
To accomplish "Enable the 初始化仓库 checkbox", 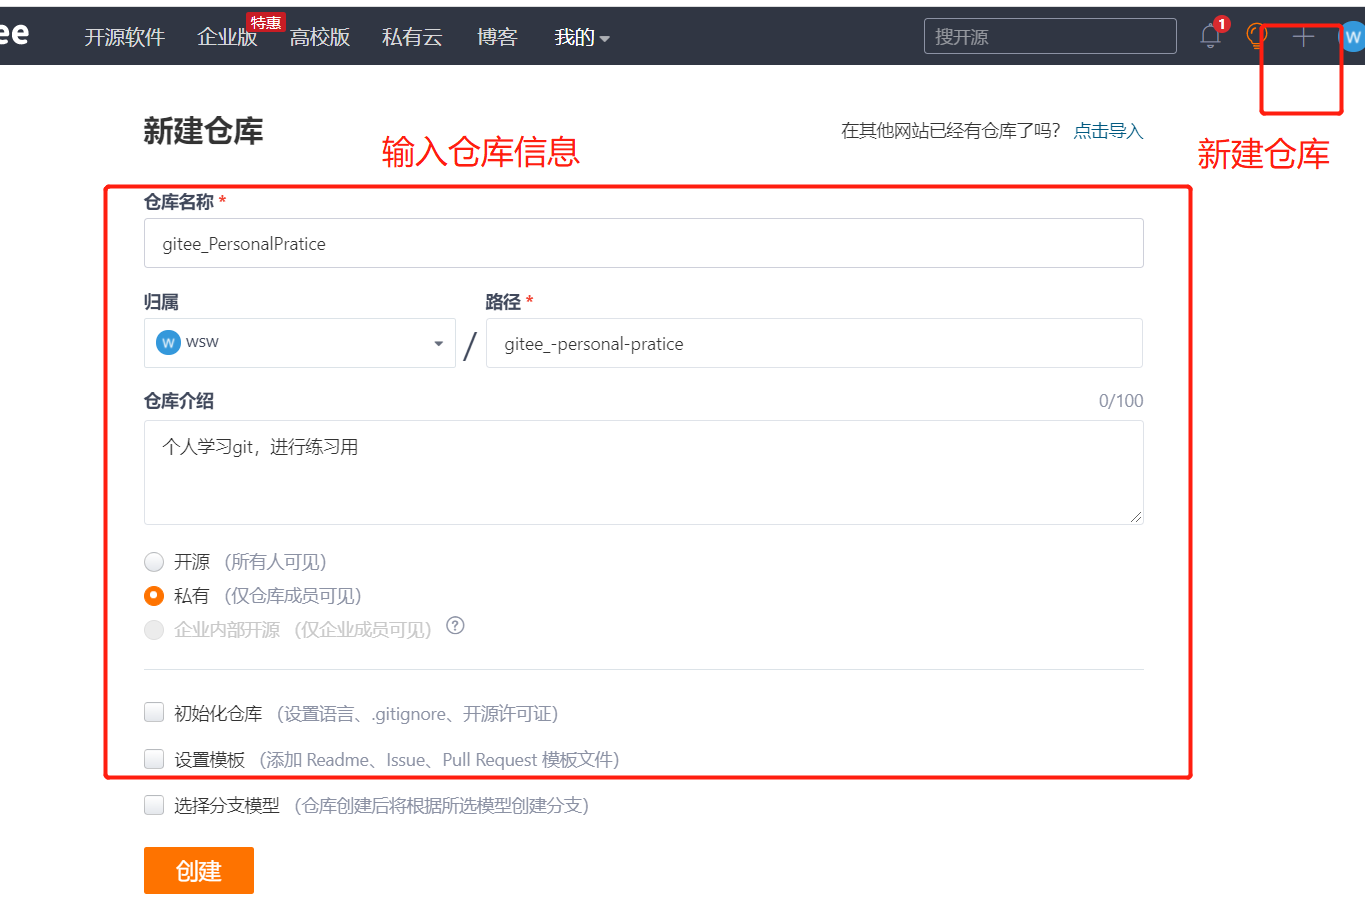I will pos(154,712).
